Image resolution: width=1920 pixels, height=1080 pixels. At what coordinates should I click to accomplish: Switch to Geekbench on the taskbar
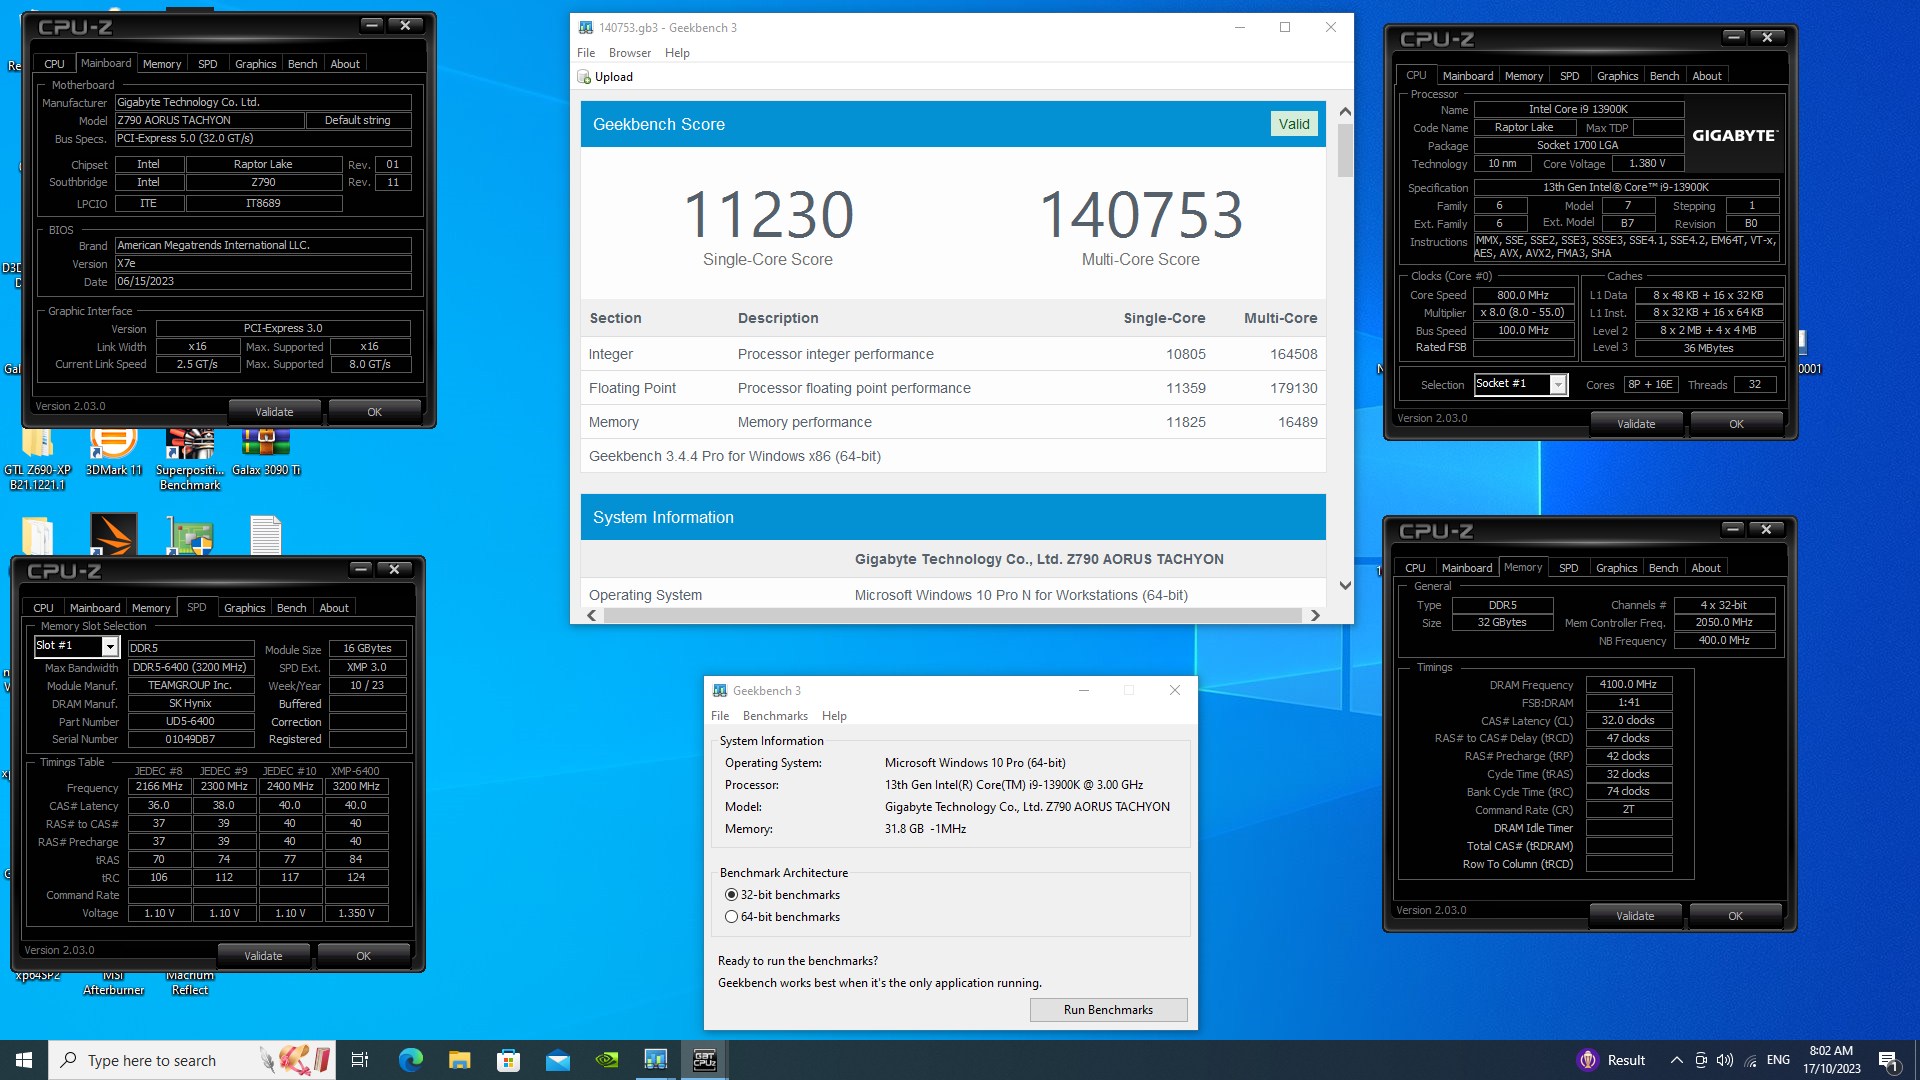(655, 1060)
